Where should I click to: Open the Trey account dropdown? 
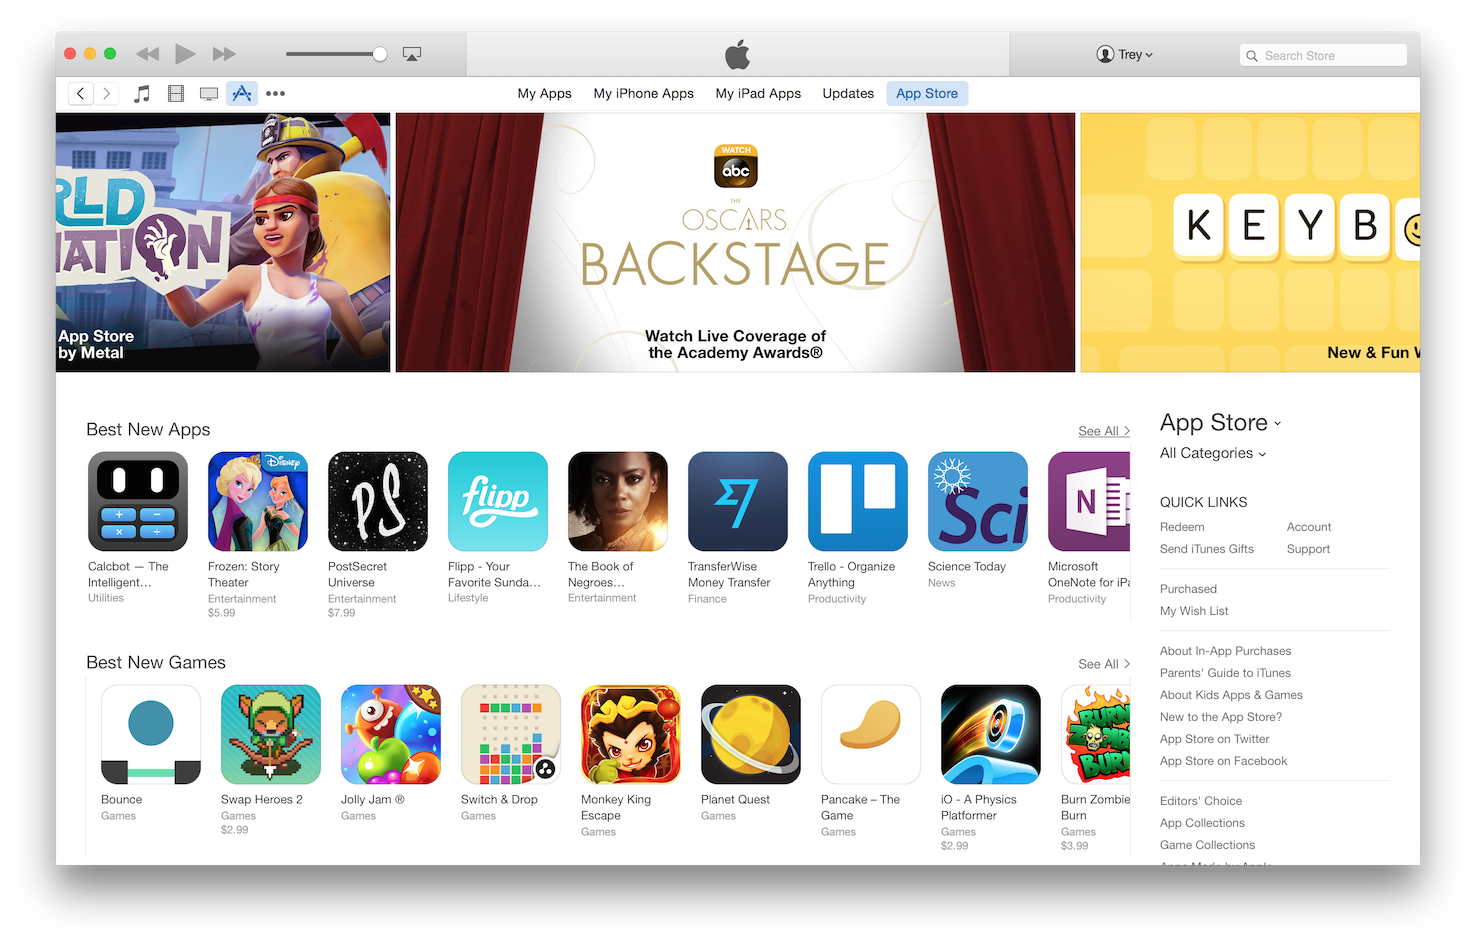(x=1124, y=54)
